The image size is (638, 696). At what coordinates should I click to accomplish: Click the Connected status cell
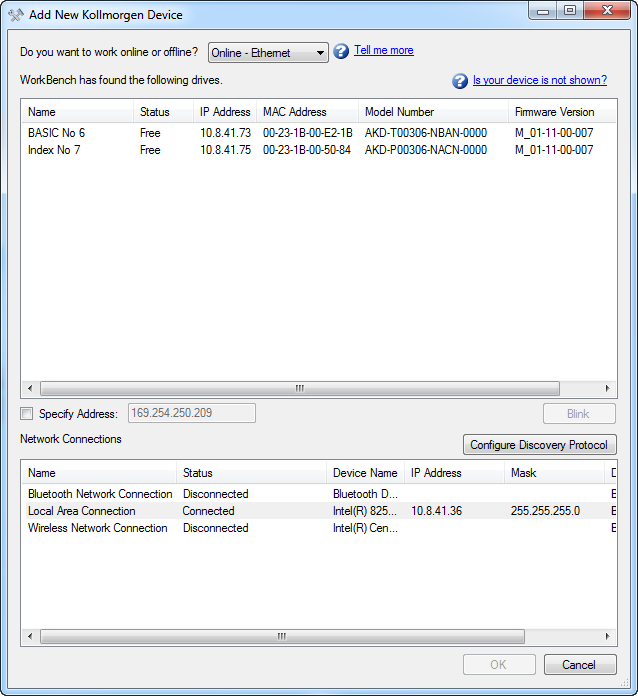[x=209, y=511]
